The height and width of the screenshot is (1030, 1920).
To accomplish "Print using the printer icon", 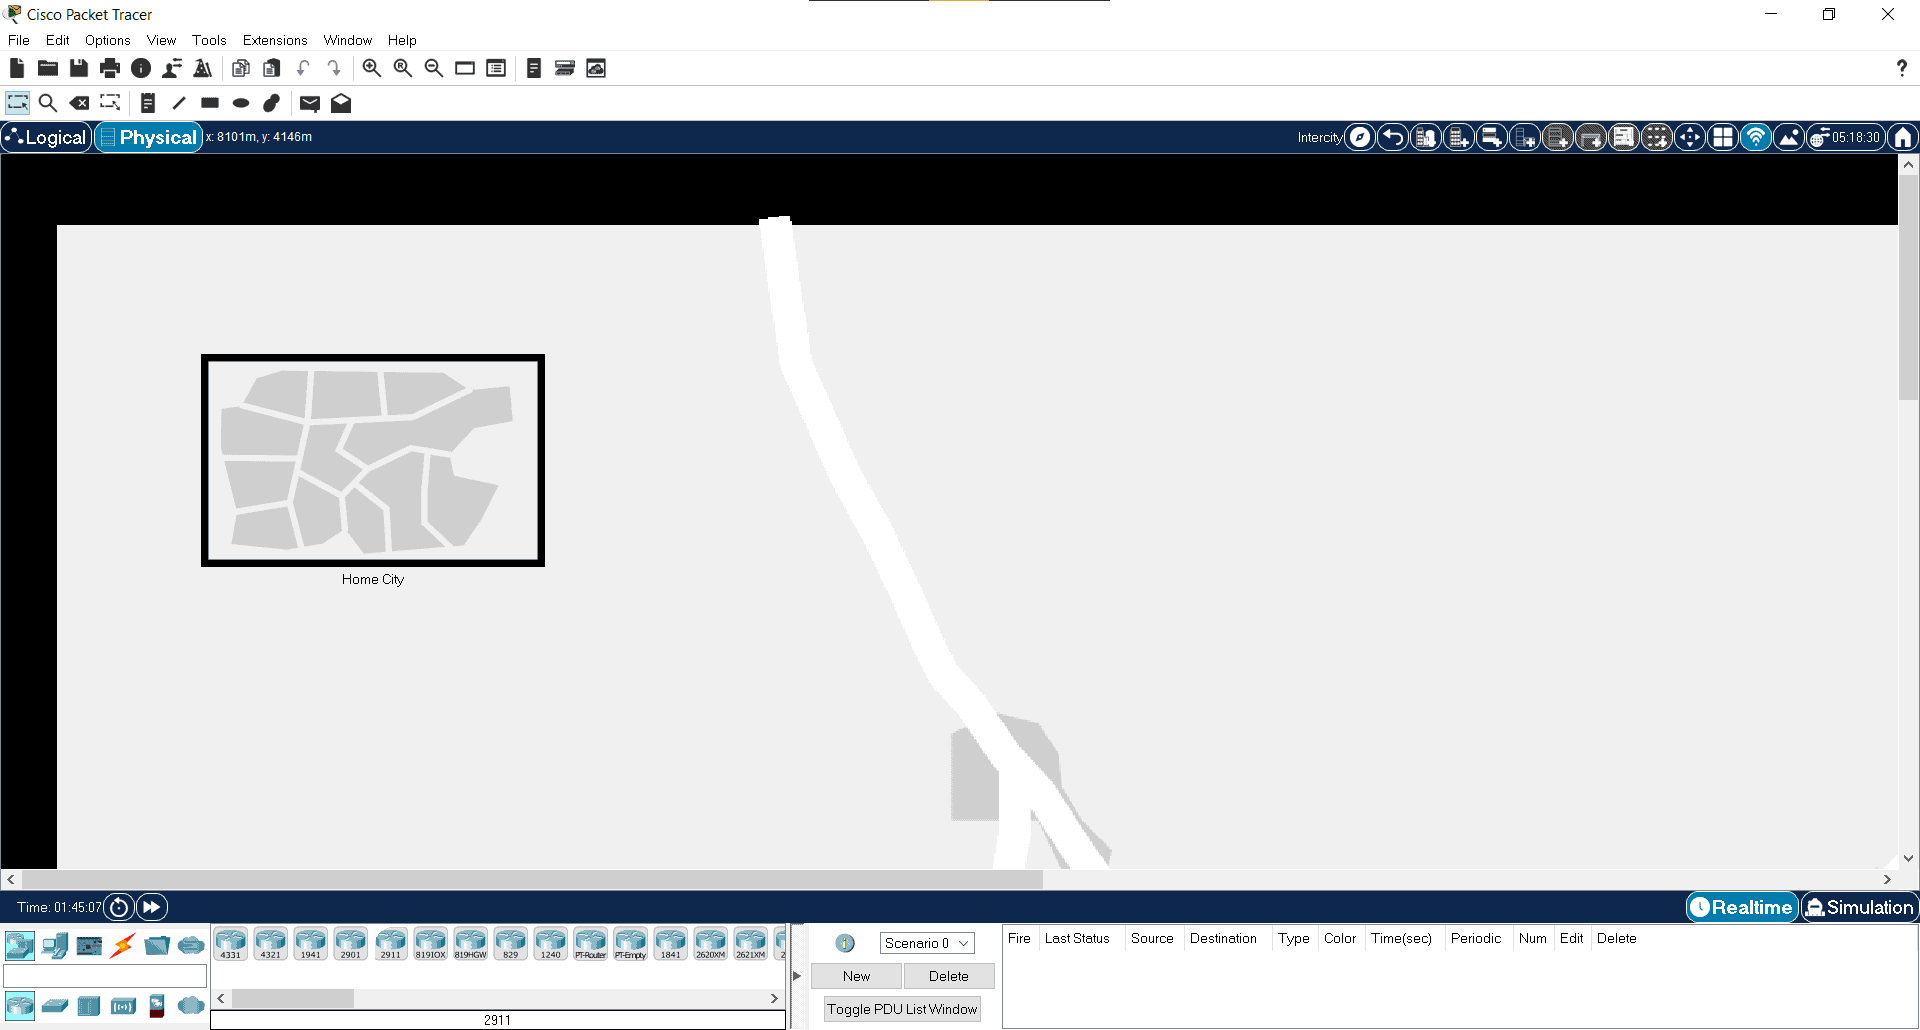I will [x=110, y=68].
